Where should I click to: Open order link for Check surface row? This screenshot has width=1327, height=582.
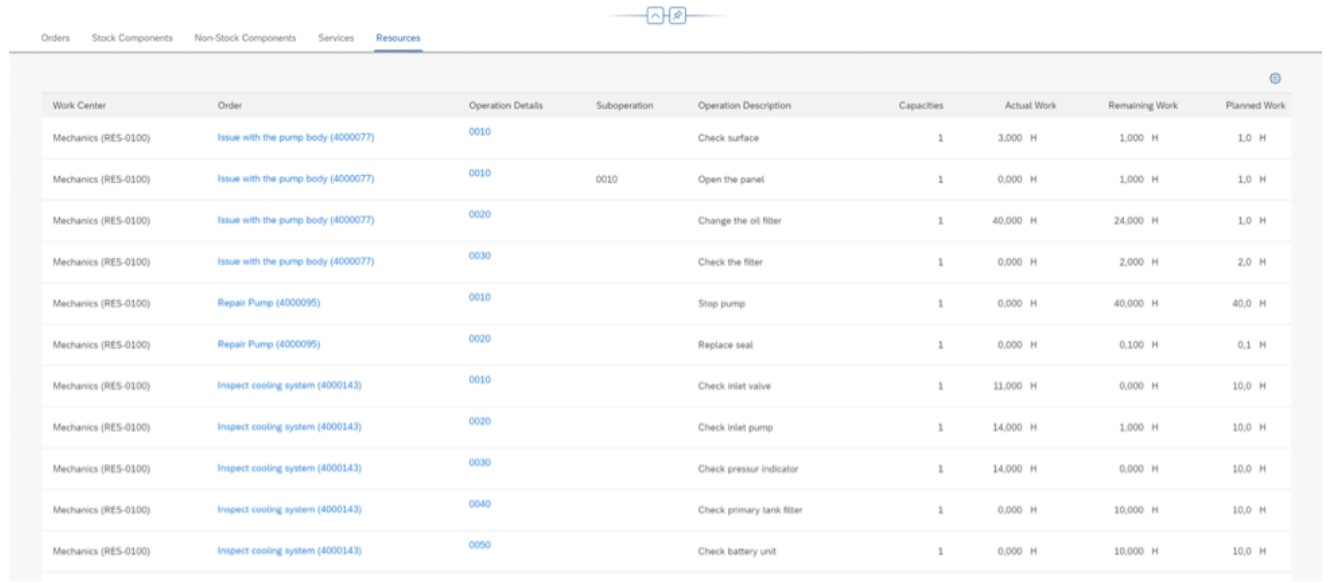click(296, 137)
